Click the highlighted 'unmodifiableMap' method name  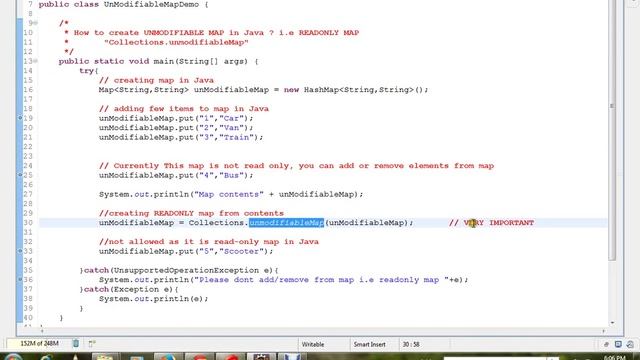[287, 223]
